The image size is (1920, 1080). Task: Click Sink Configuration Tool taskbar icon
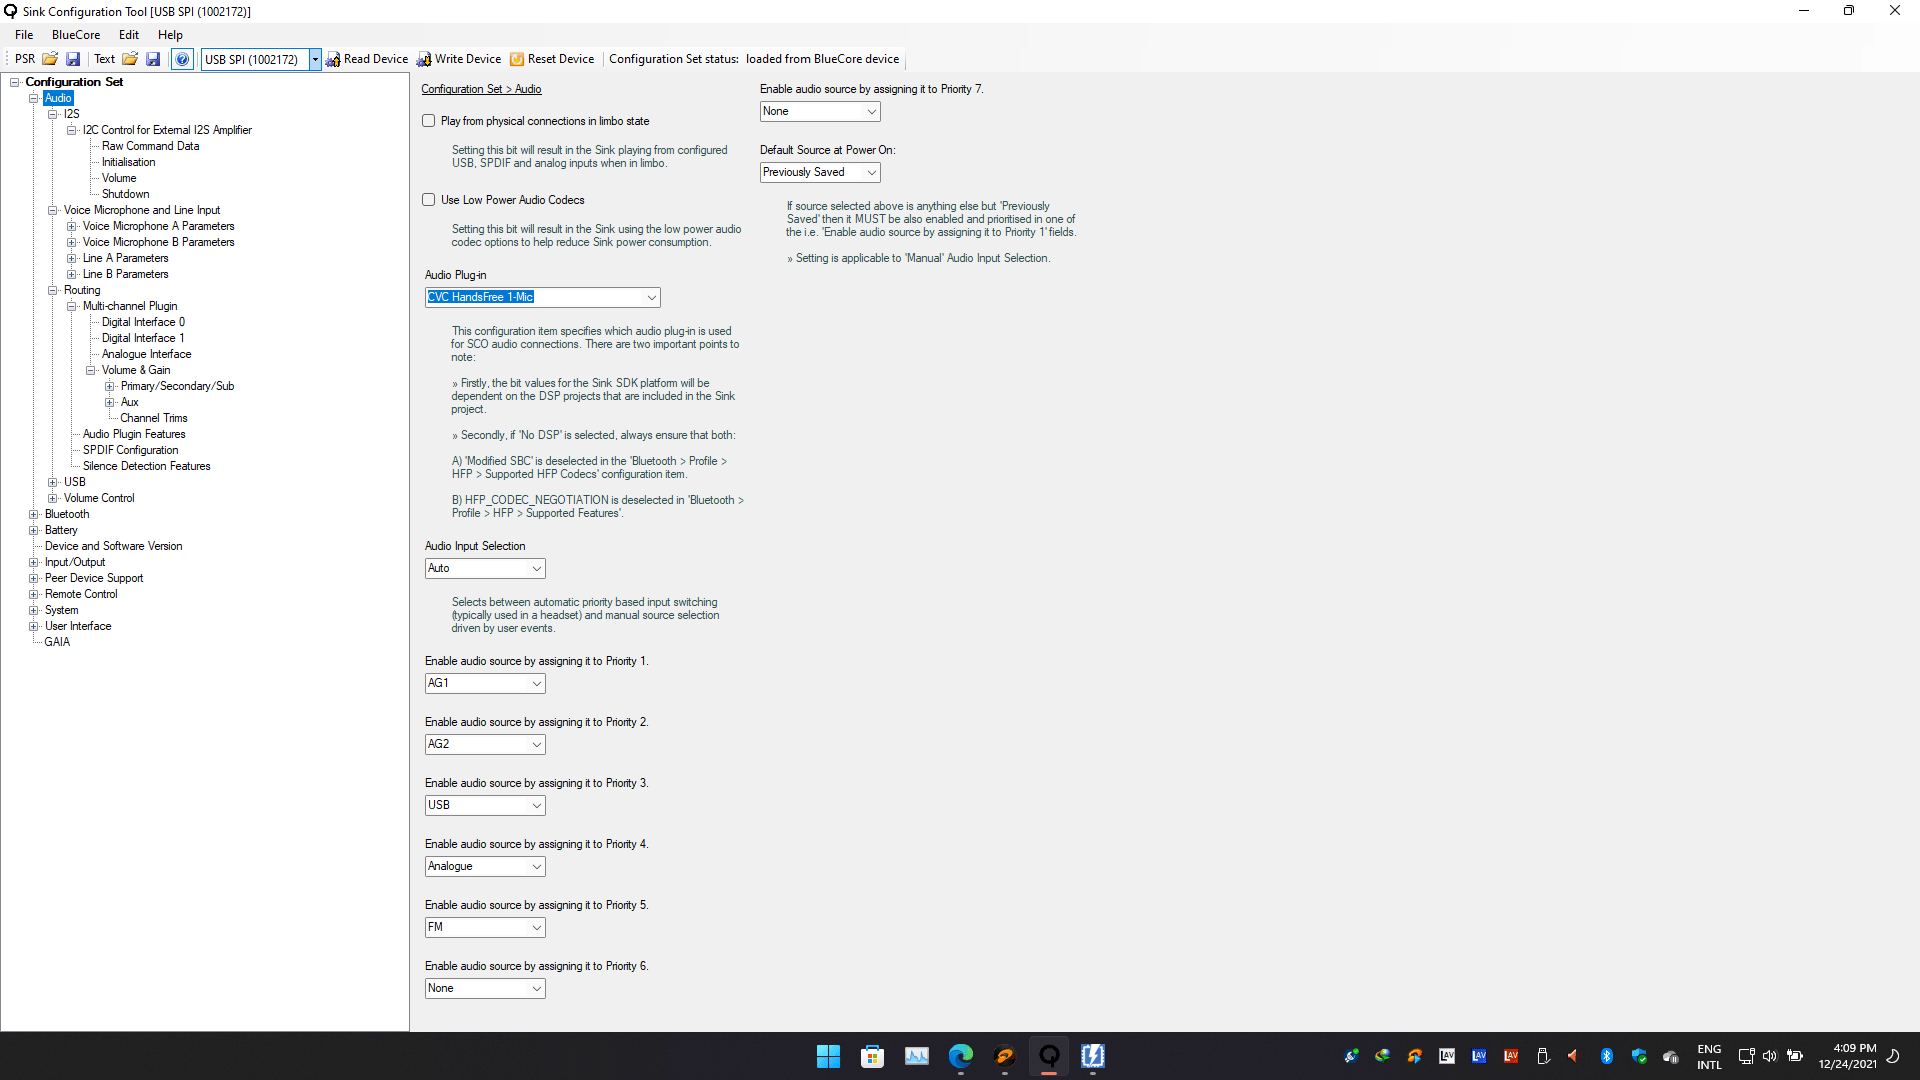pos(1049,1056)
